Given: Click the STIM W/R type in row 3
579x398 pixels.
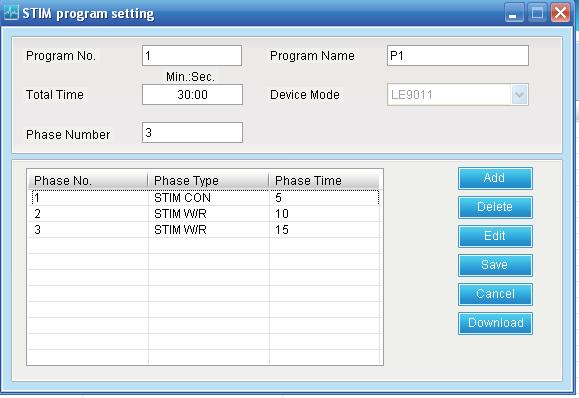Looking at the screenshot, I should (x=180, y=230).
